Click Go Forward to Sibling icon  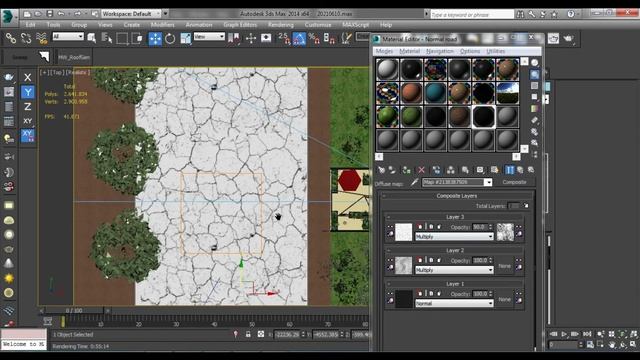pyautogui.click(x=531, y=169)
